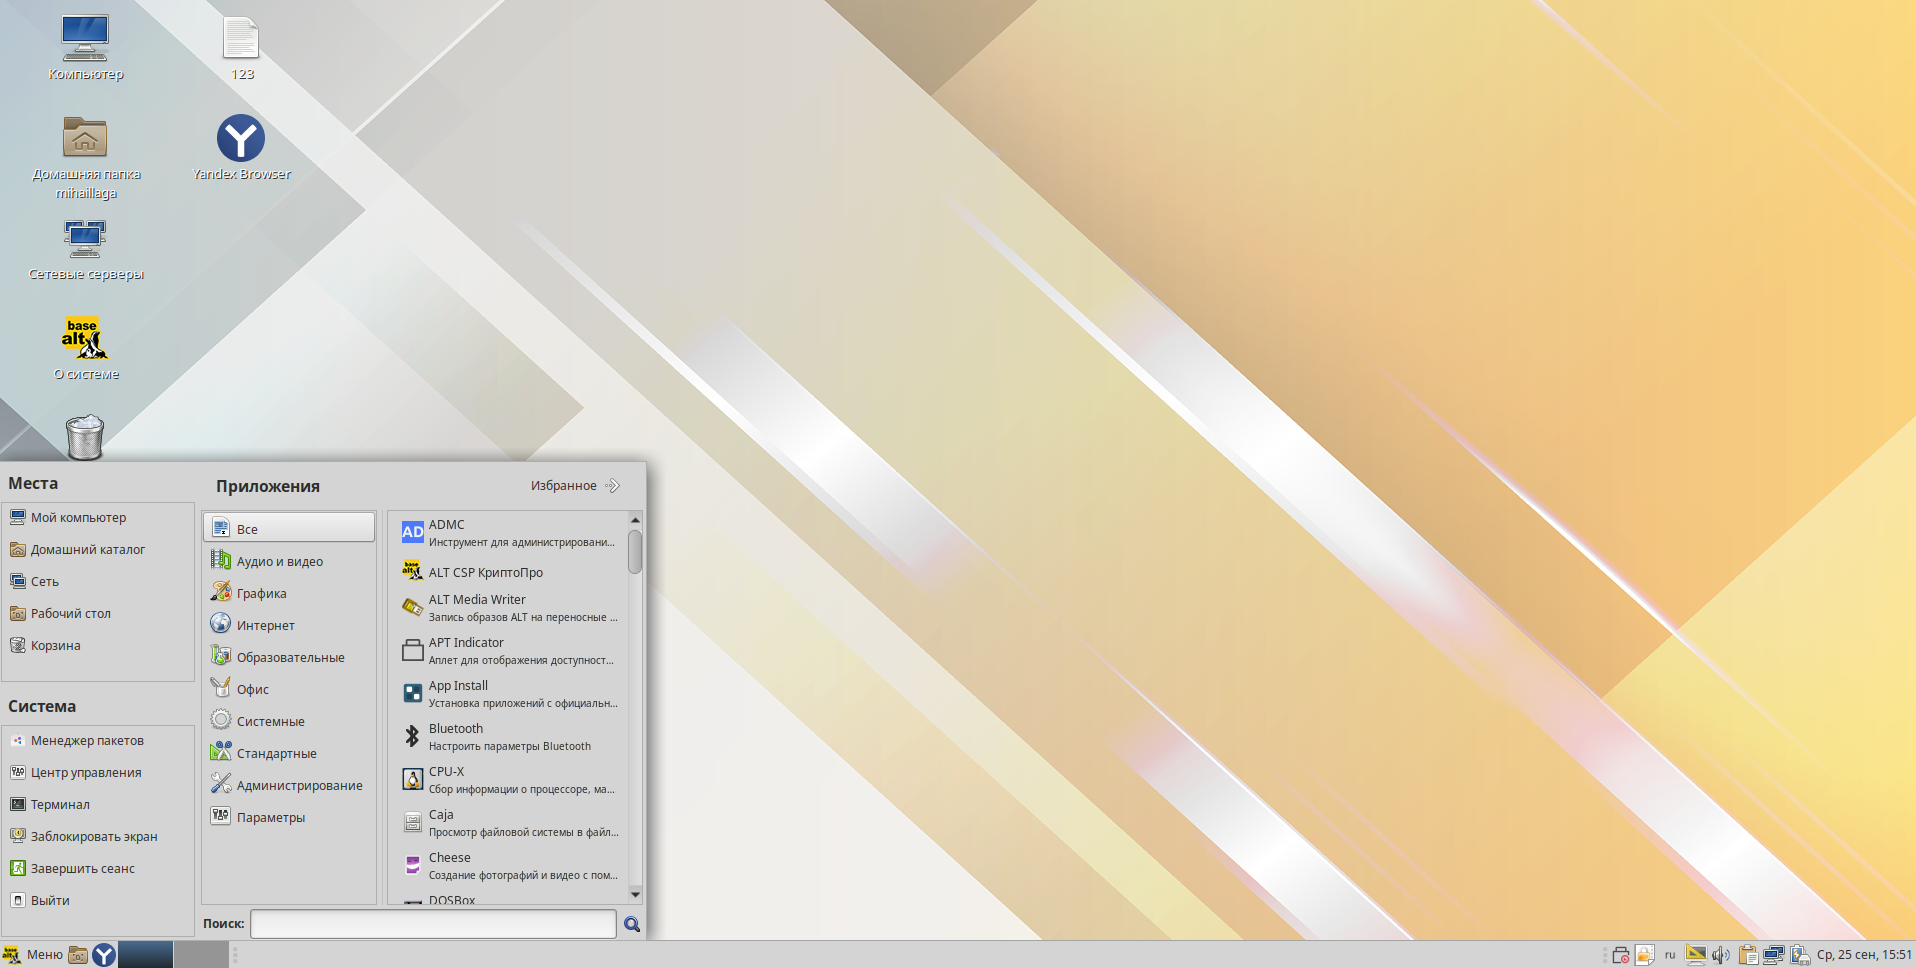Click the application list scrollbar thumb

(635, 552)
